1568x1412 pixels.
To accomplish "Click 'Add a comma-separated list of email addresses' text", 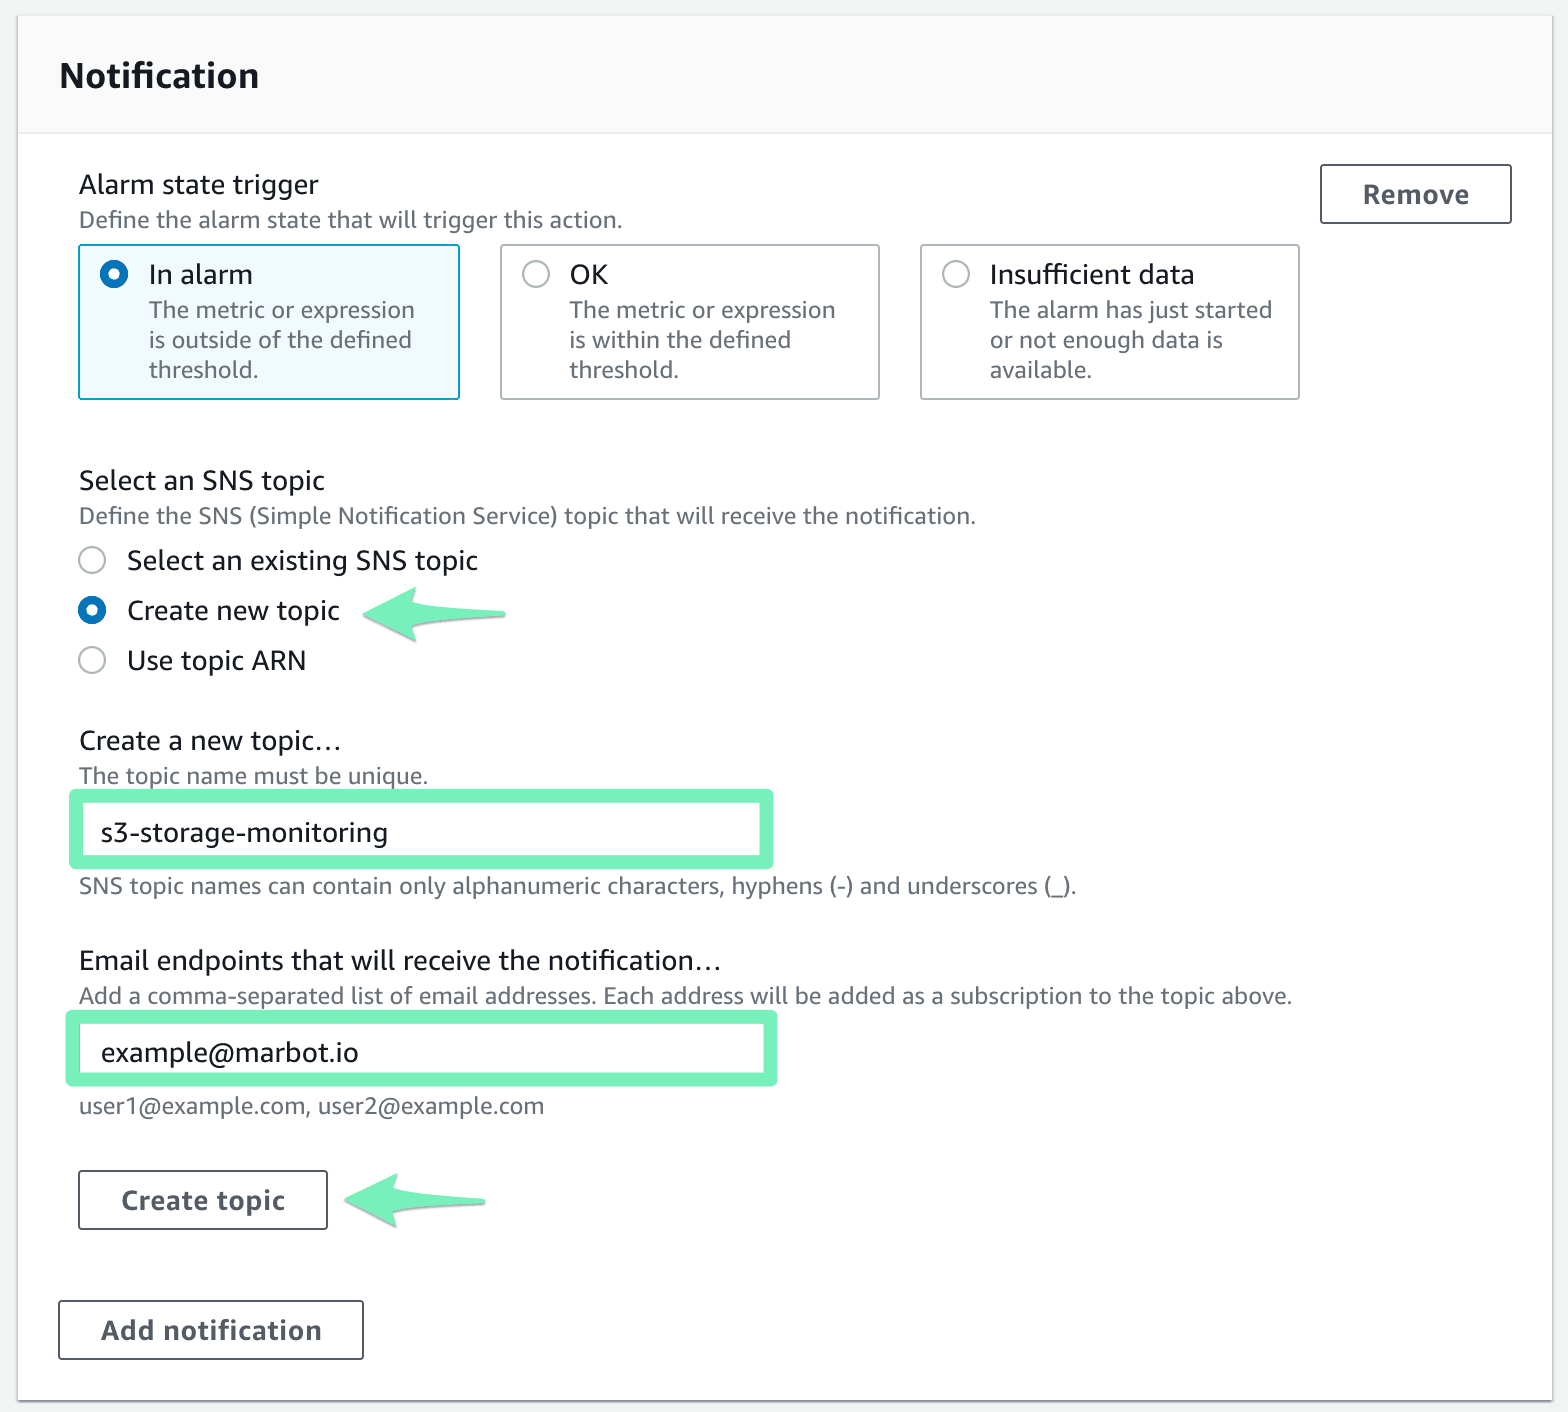I will pyautogui.click(x=686, y=996).
